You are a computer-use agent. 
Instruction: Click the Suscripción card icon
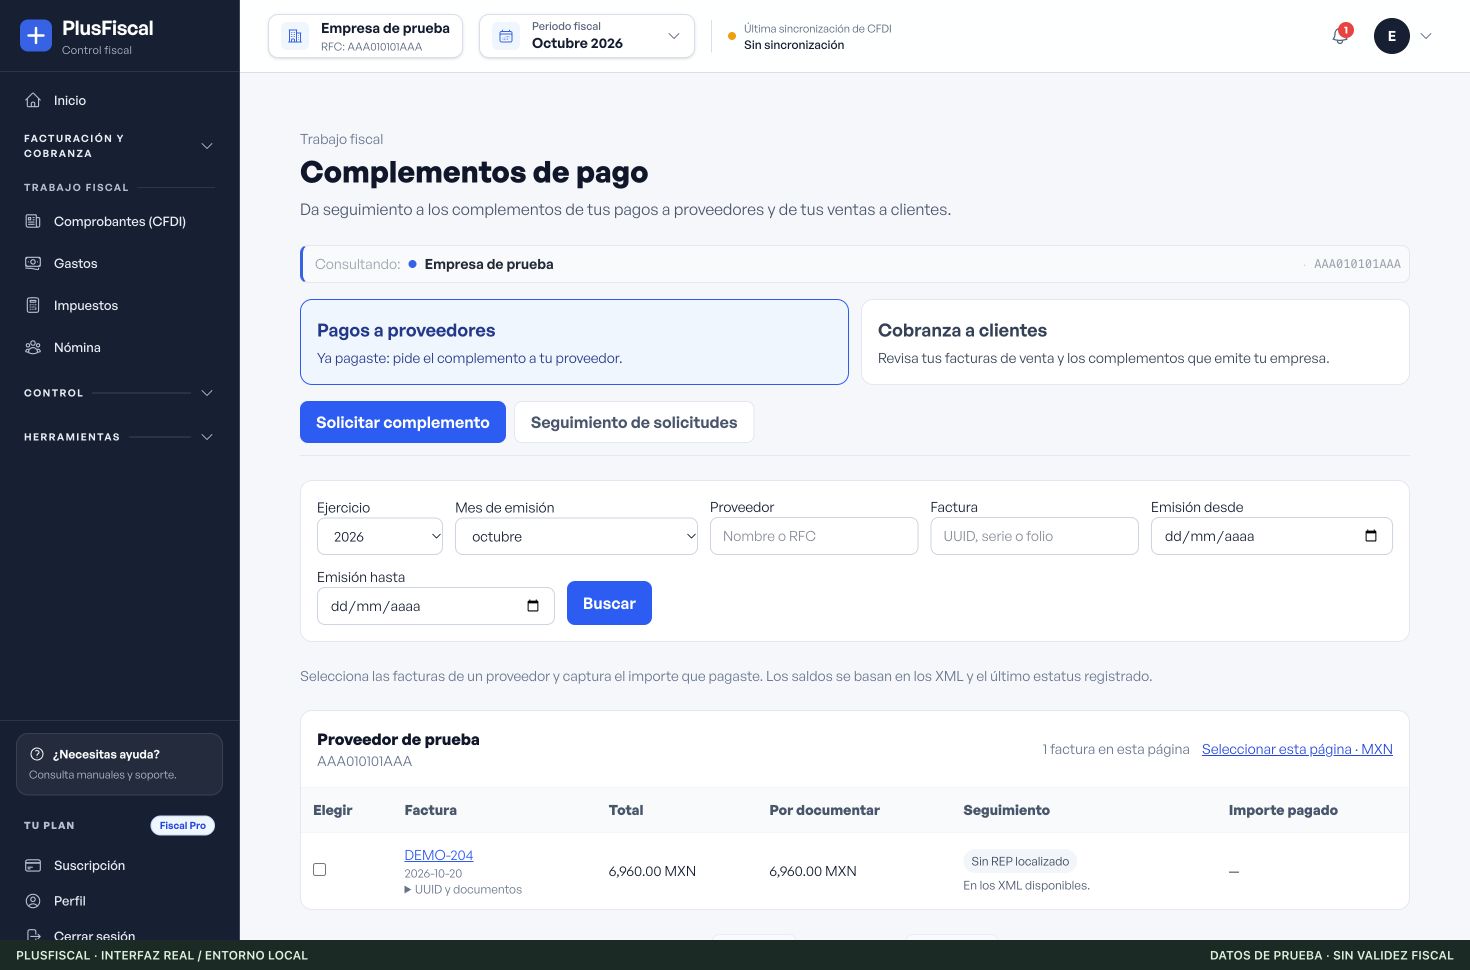pos(33,865)
